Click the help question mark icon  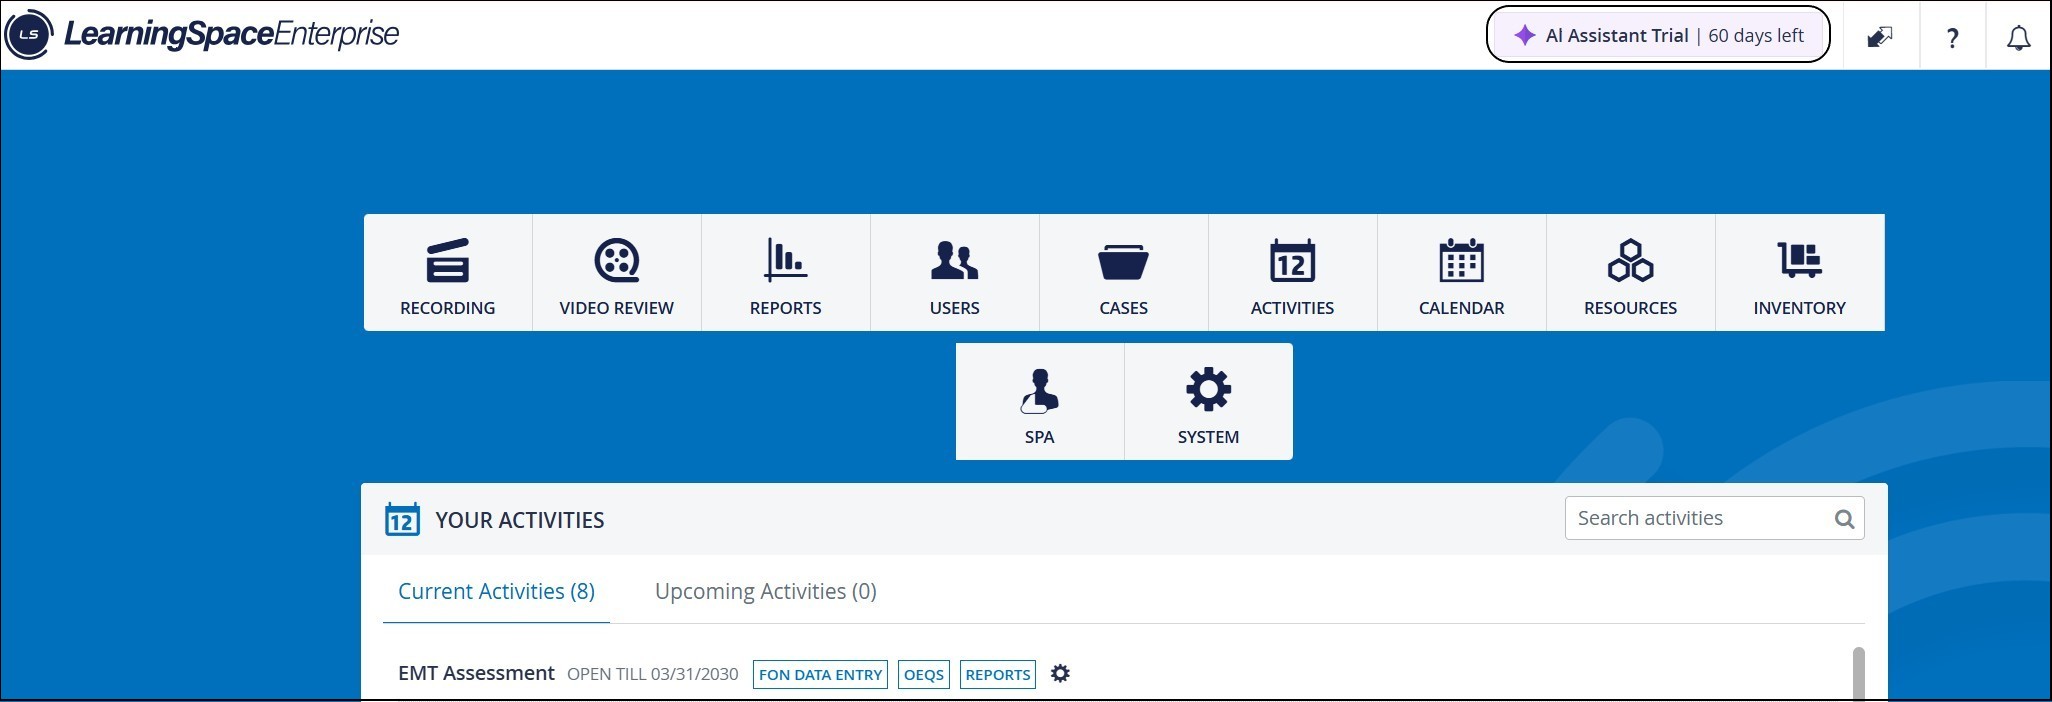point(1952,38)
